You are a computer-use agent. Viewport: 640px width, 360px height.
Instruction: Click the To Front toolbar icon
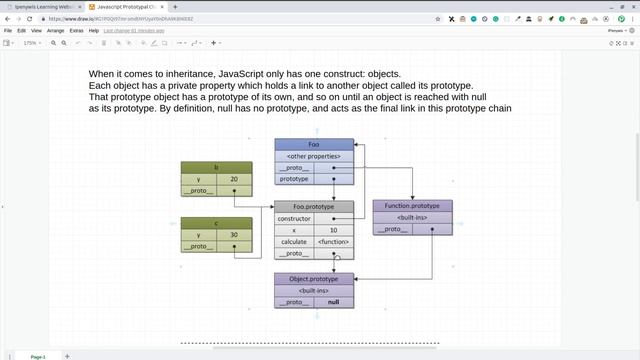(x=118, y=43)
